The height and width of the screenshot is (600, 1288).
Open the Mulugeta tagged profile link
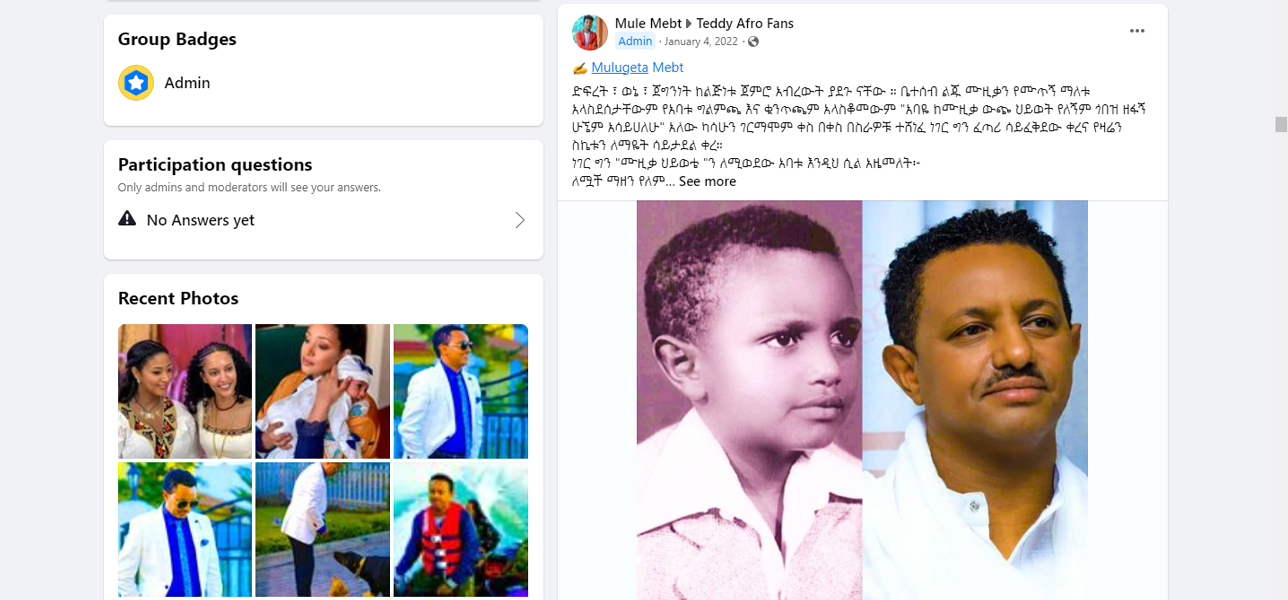(619, 67)
